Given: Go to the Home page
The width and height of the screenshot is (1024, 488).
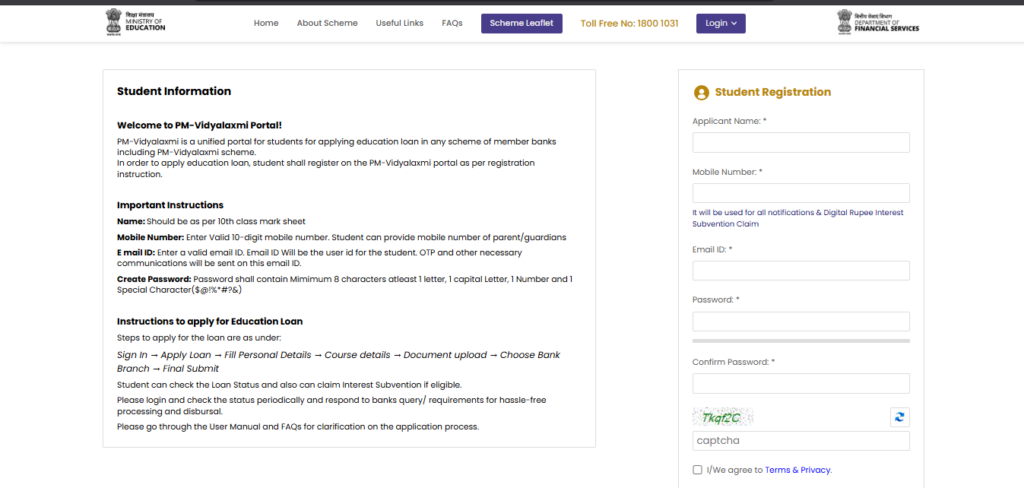Looking at the screenshot, I should coord(266,23).
